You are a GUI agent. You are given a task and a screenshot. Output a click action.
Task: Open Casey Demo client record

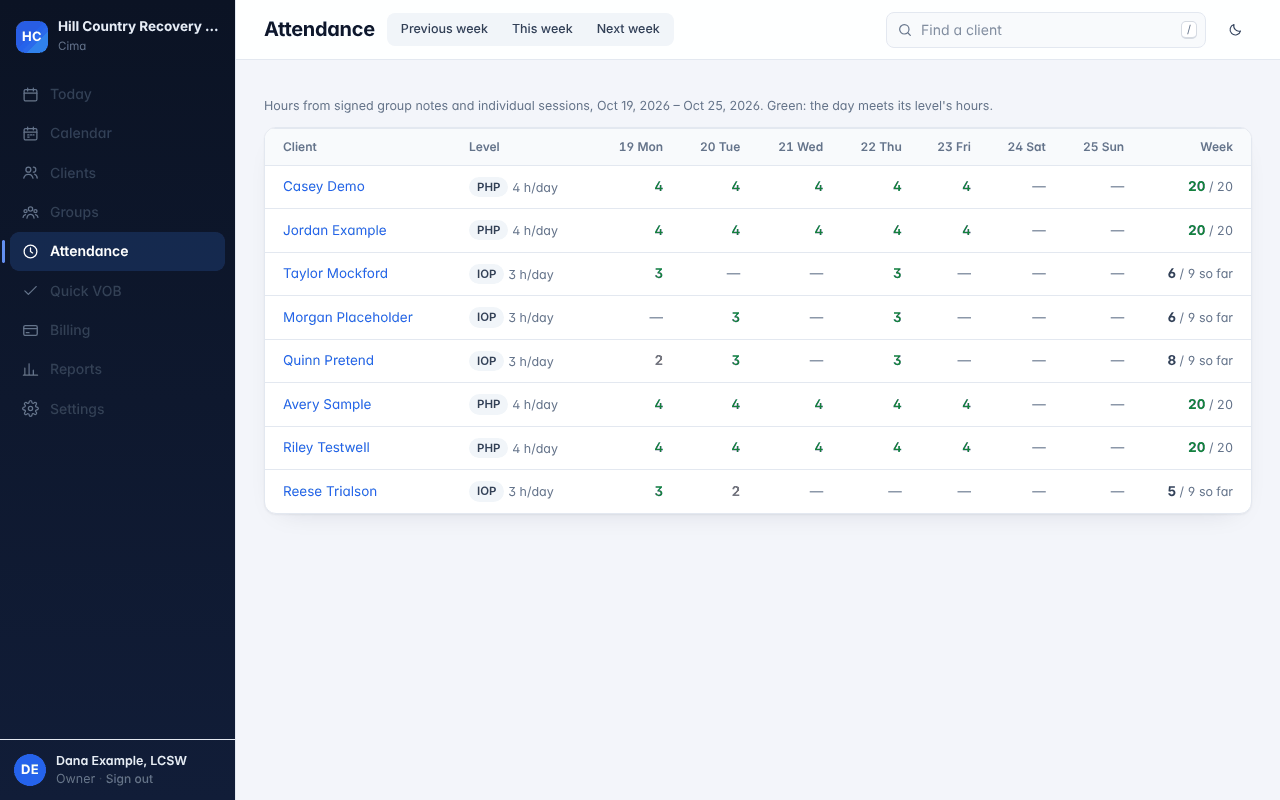tap(324, 186)
